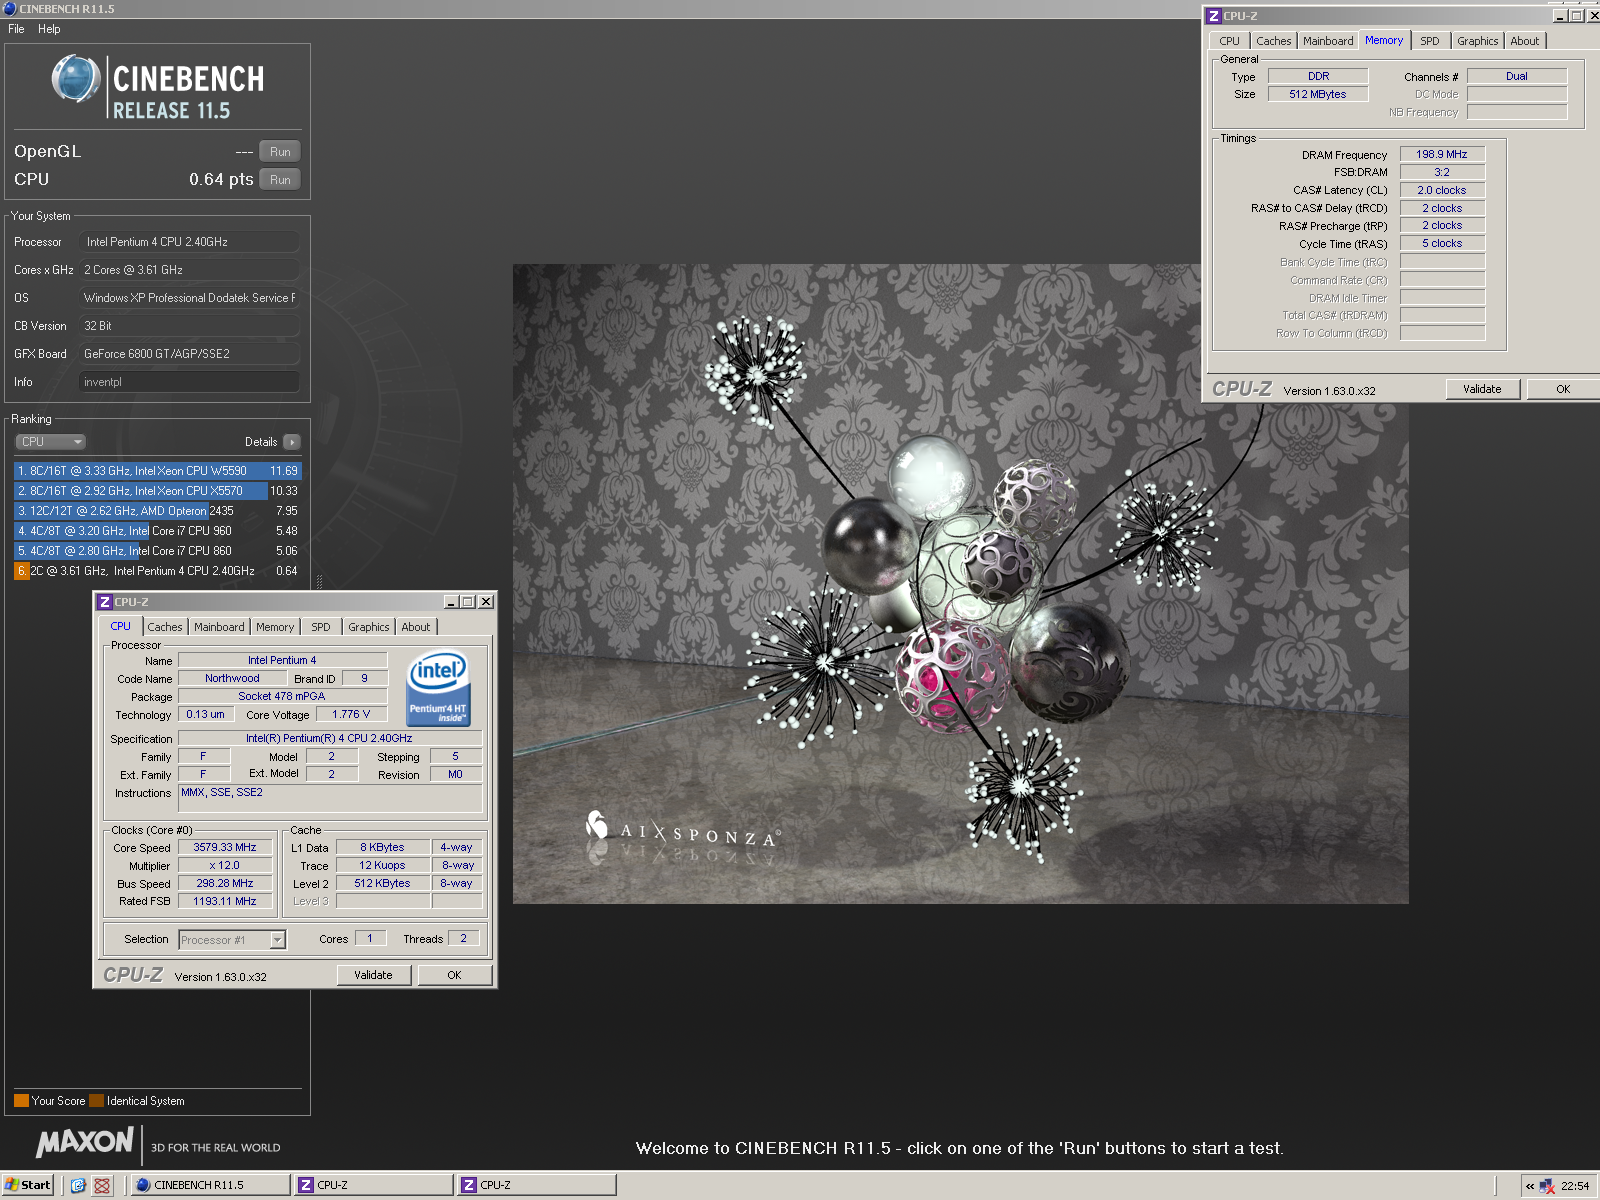Open the Help menu in Cinebench

pyautogui.click(x=49, y=29)
